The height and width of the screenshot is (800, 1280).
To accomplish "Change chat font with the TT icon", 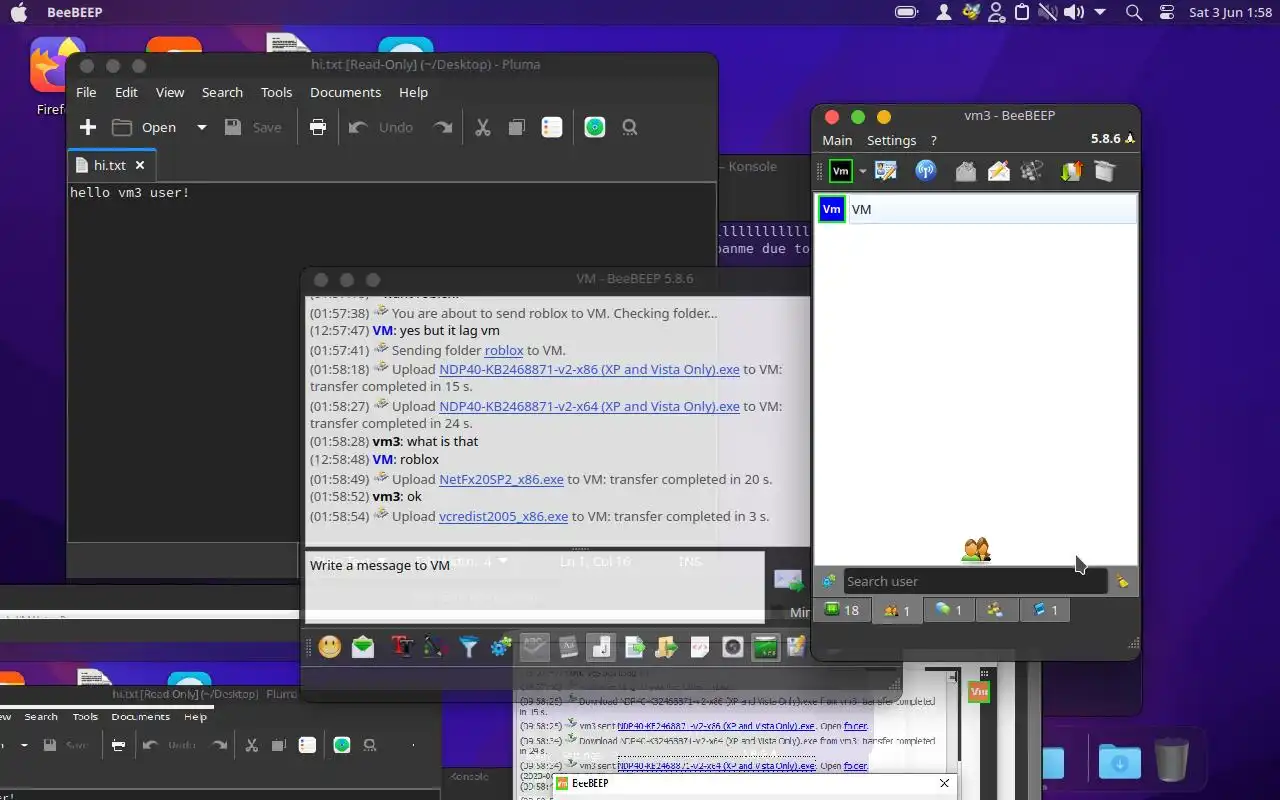I will (x=402, y=647).
